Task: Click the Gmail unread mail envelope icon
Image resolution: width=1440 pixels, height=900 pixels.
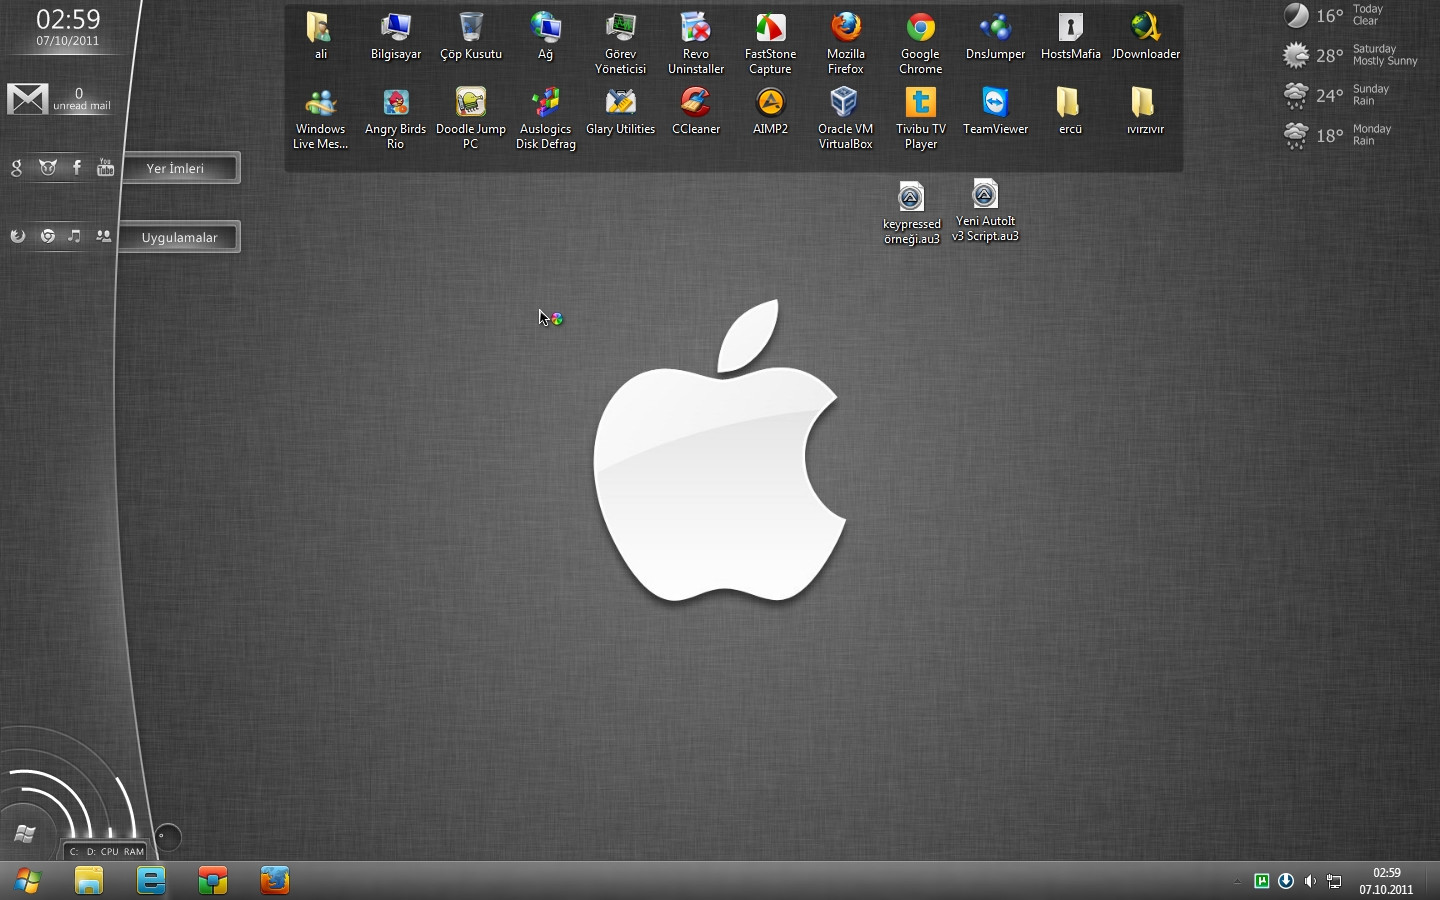Action: (28, 99)
